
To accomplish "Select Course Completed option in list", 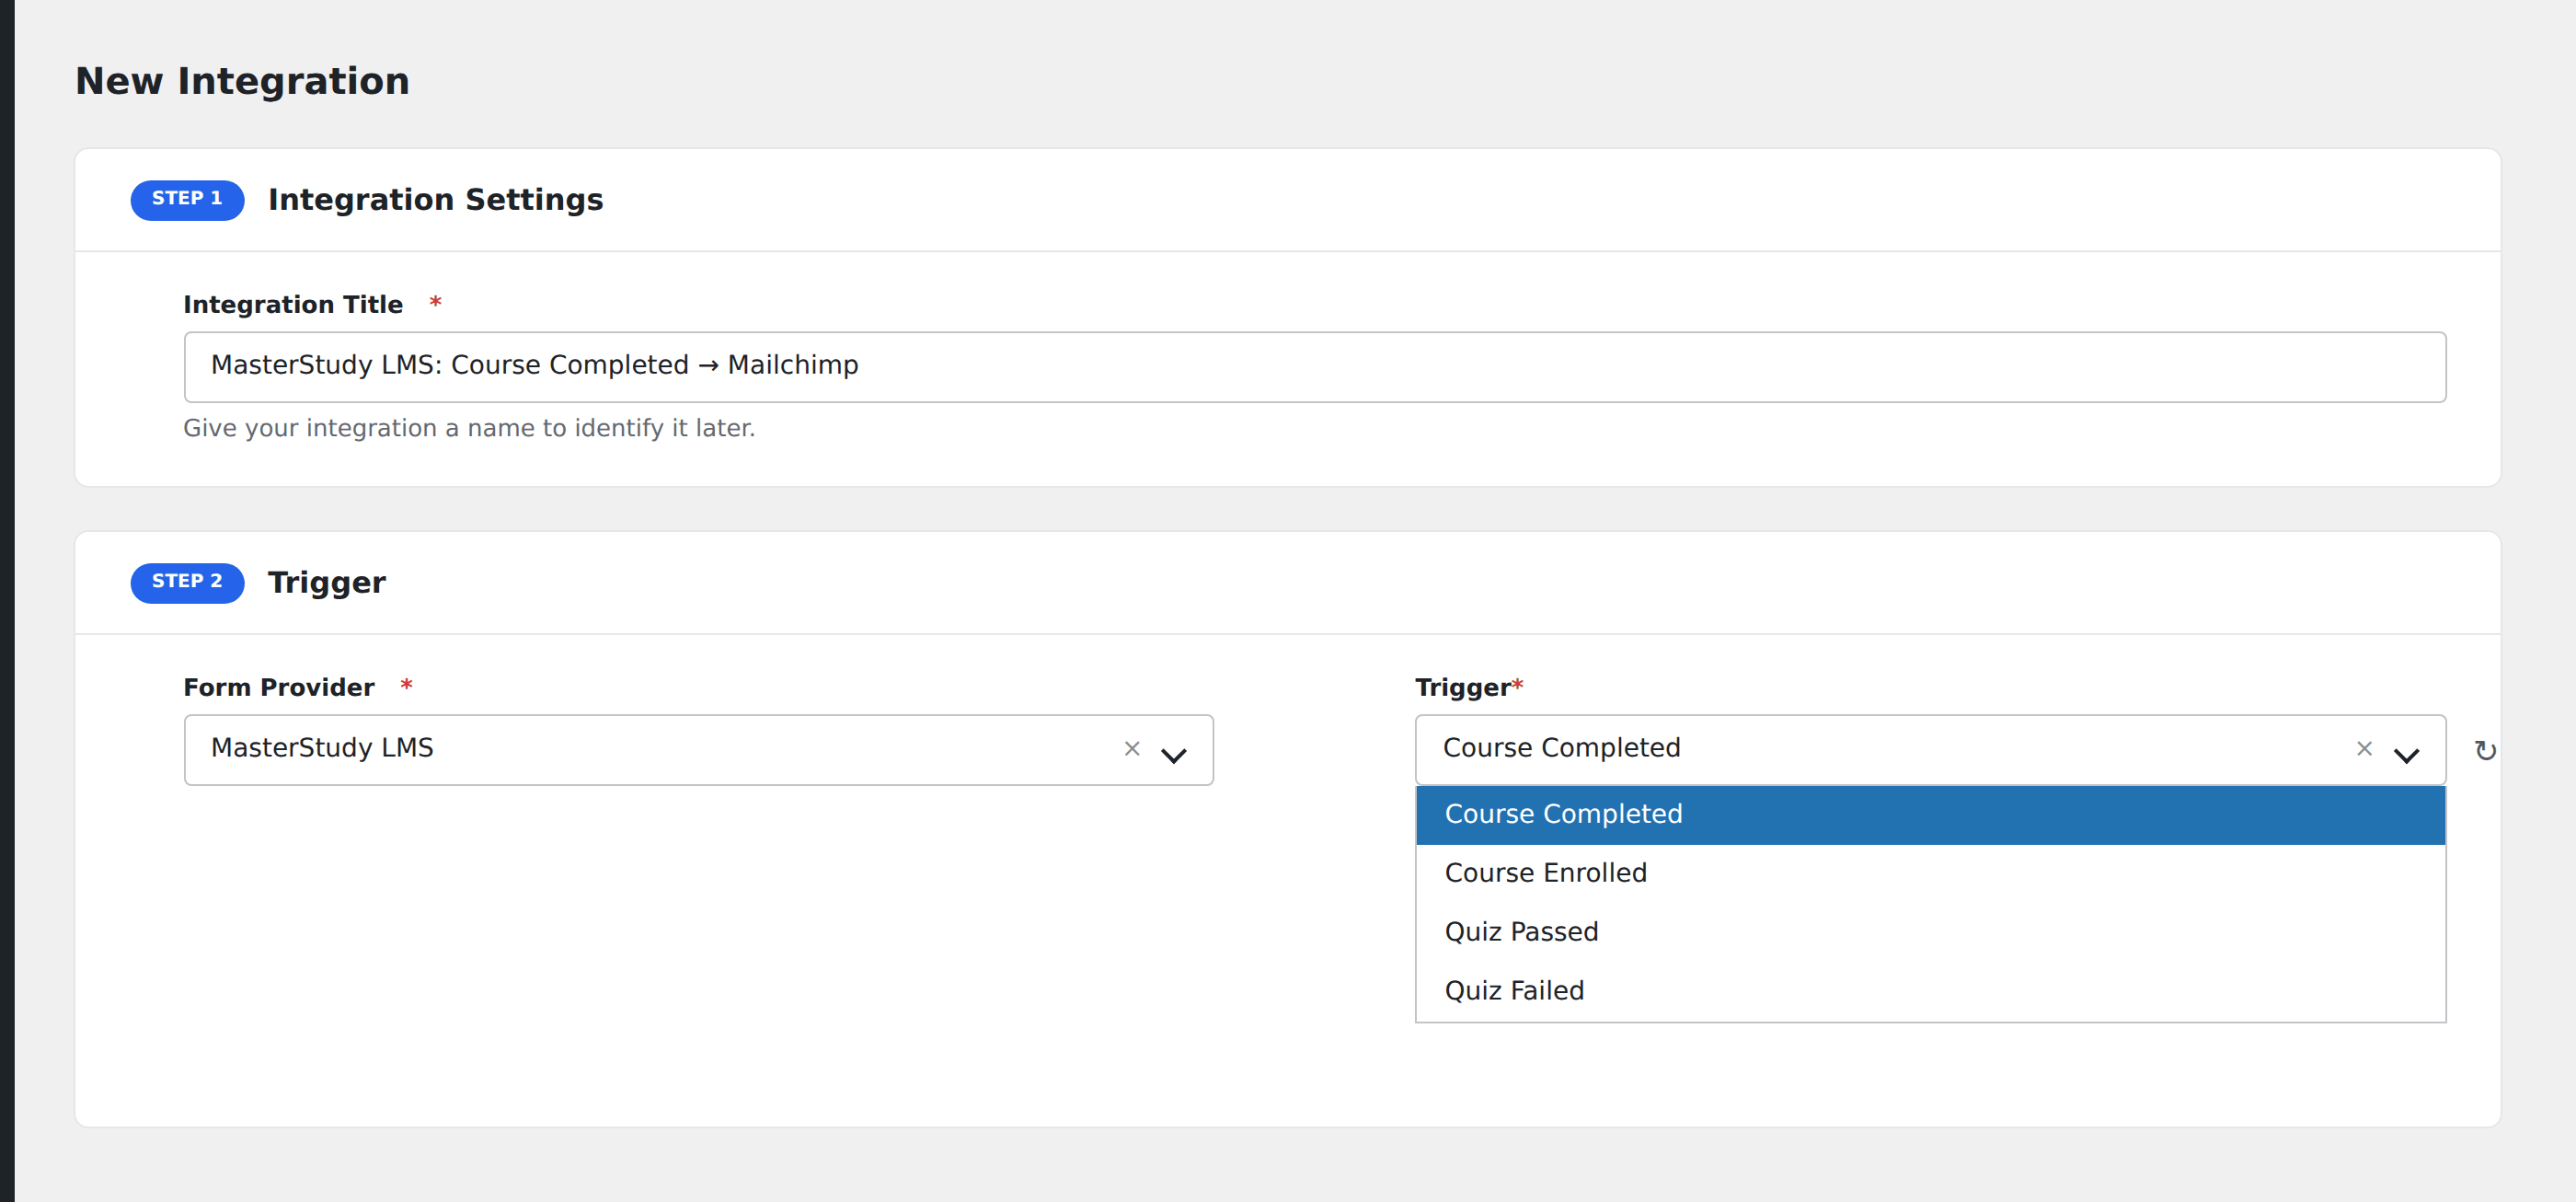I will click(1930, 815).
